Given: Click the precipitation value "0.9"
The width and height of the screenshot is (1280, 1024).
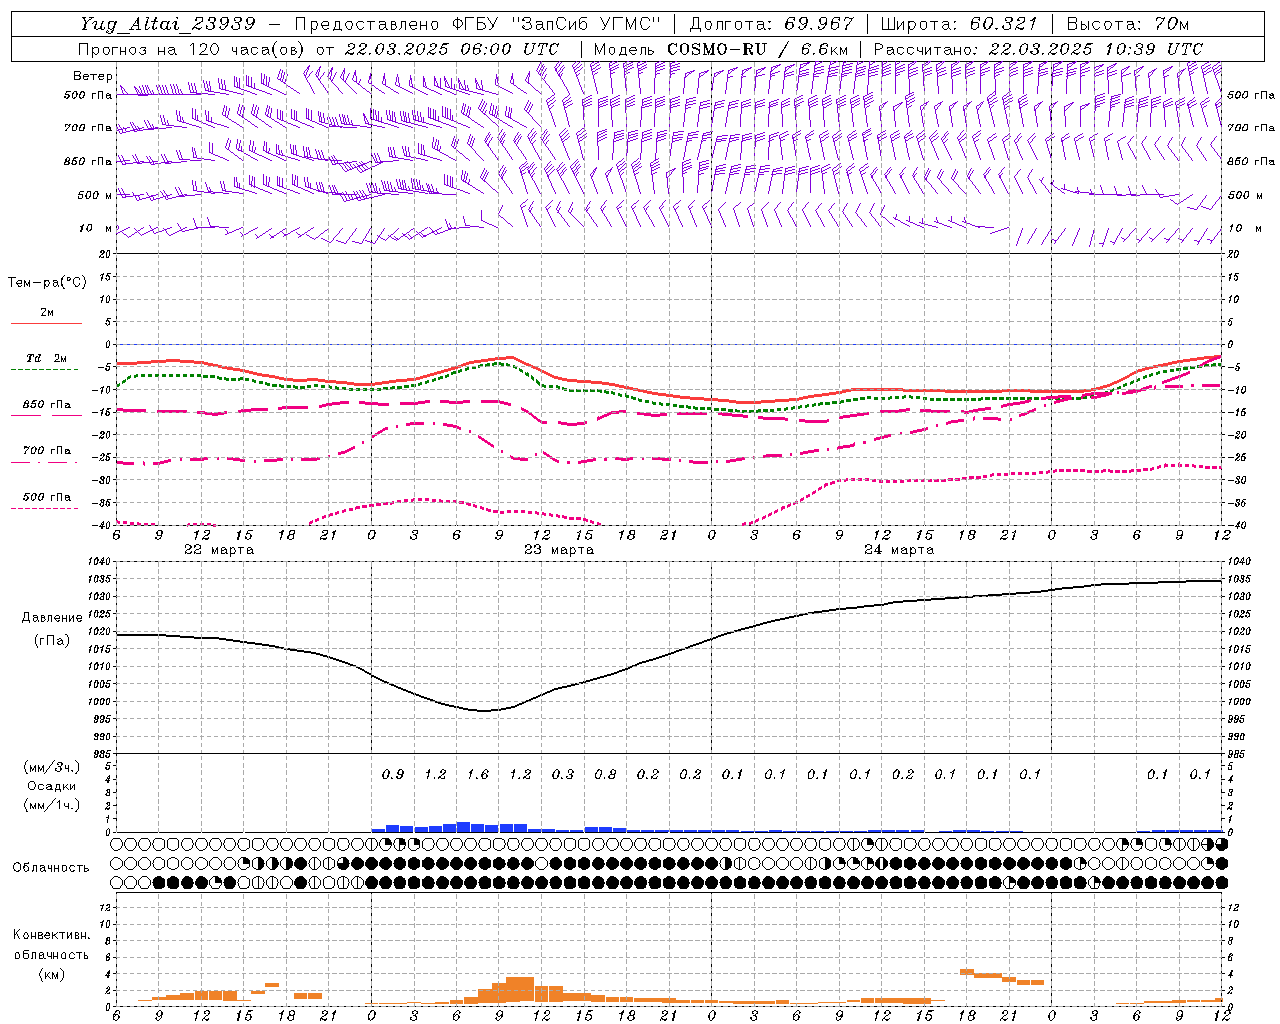Looking at the screenshot, I should click(393, 775).
